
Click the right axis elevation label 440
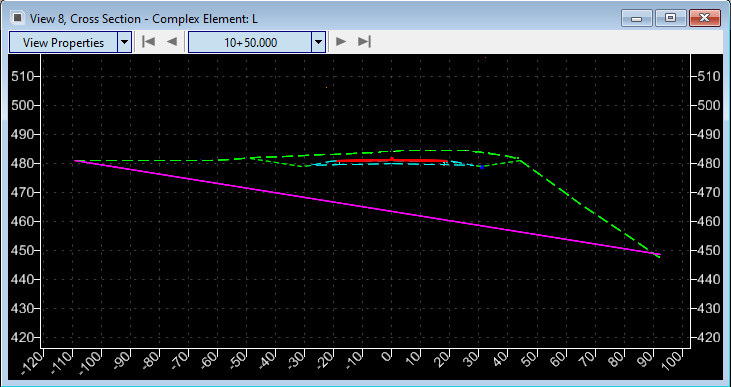click(709, 280)
